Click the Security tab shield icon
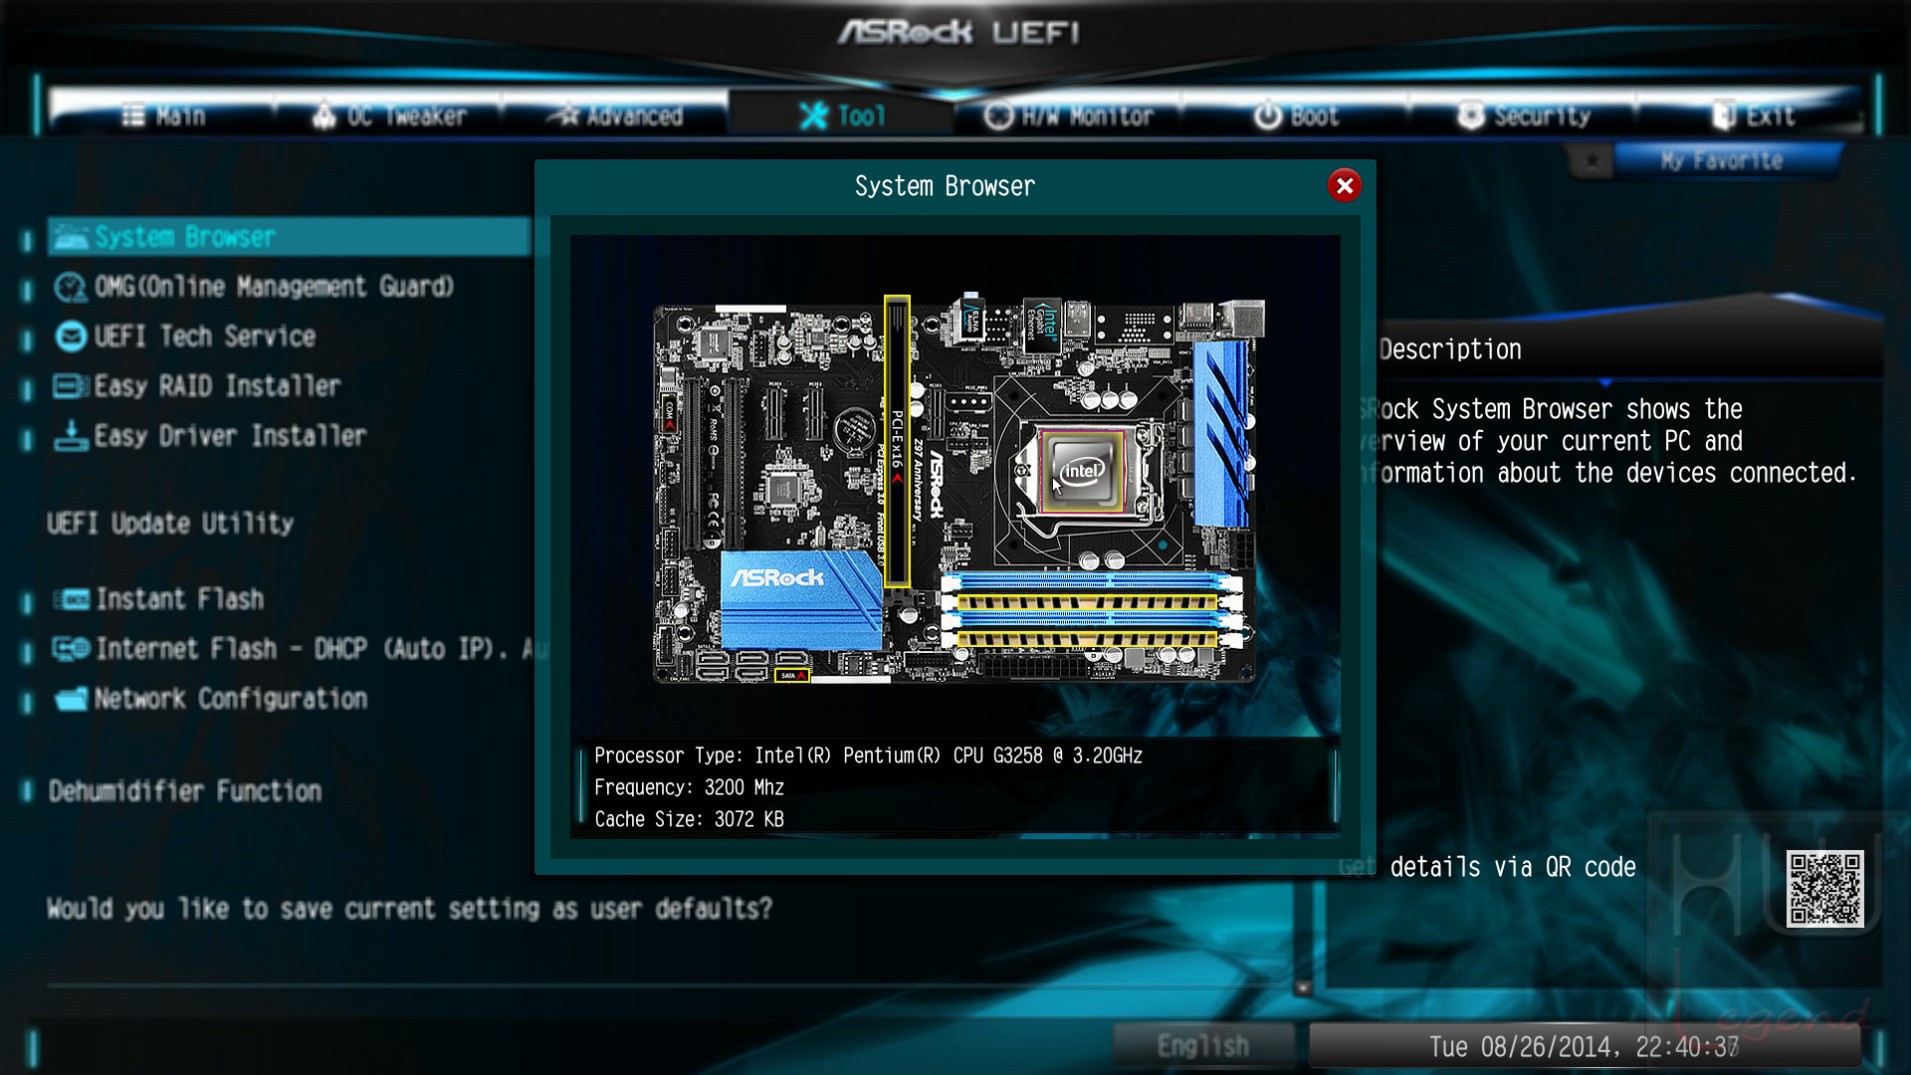The height and width of the screenshot is (1075, 1911). click(1469, 116)
